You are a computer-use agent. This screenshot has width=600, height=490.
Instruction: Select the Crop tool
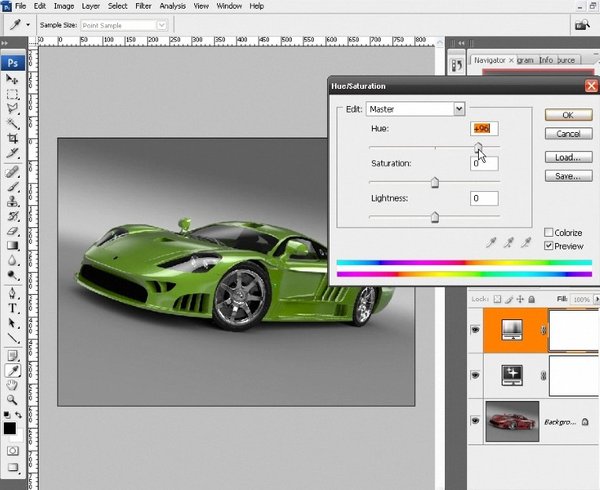pyautogui.click(x=13, y=138)
